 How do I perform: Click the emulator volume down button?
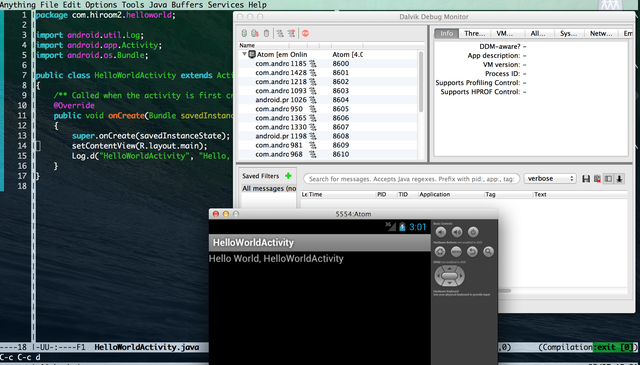[x=441, y=232]
